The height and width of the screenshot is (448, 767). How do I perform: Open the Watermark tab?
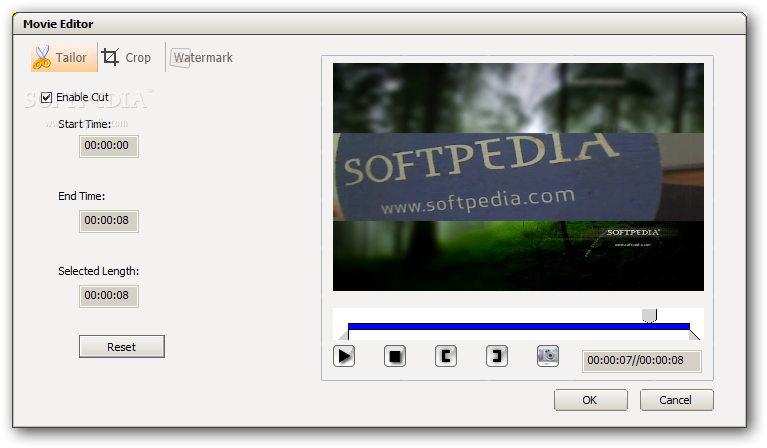point(202,57)
